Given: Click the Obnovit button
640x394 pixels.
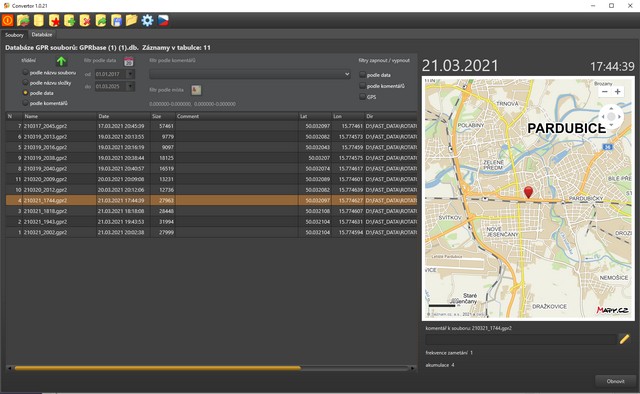Looking at the screenshot, I should [x=616, y=381].
